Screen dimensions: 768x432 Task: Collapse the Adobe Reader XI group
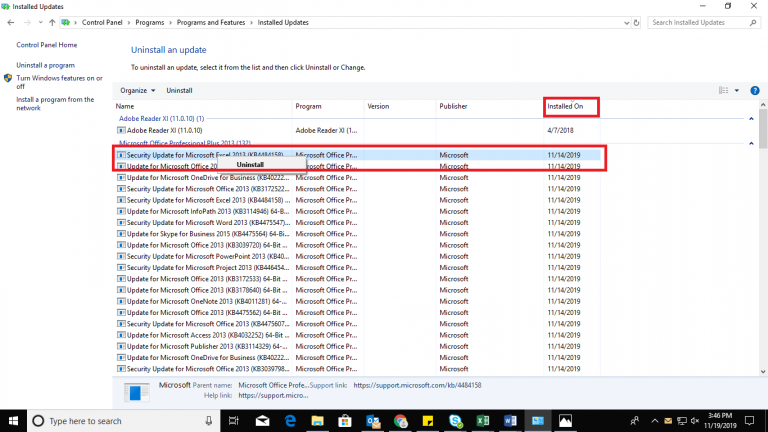point(751,118)
